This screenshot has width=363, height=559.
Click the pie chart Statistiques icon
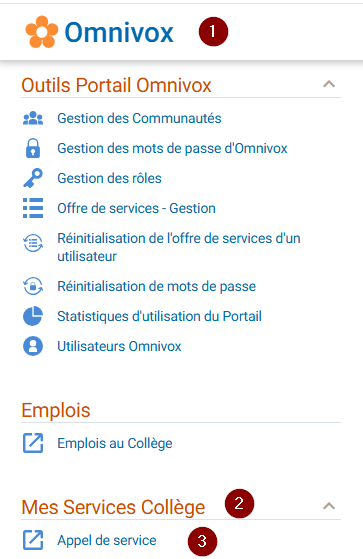point(33,316)
